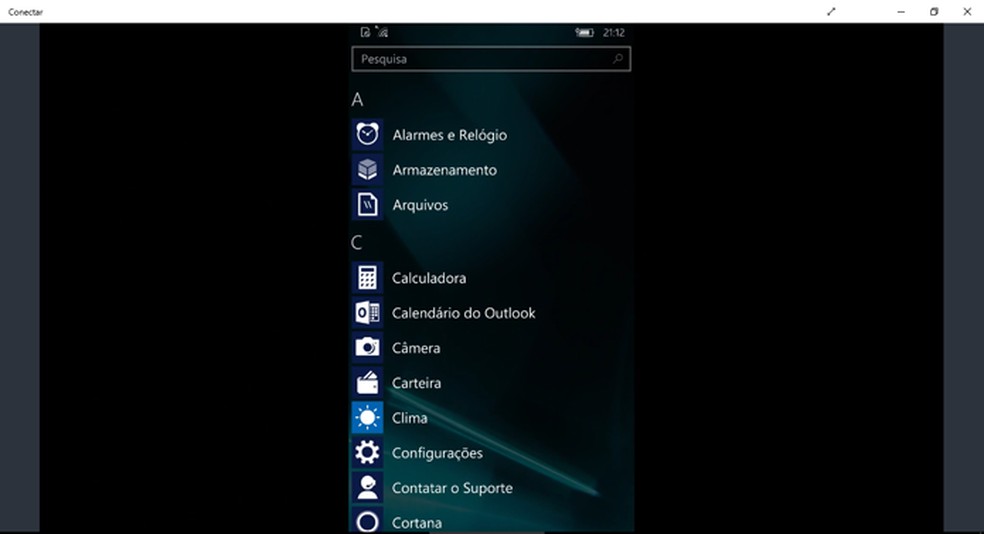The height and width of the screenshot is (534, 984).
Task: Open the Alarmes e Relógio icon
Action: pyautogui.click(x=367, y=134)
